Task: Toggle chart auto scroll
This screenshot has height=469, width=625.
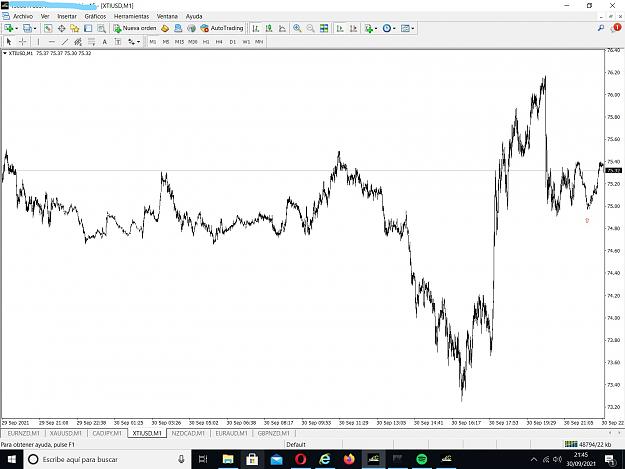Action: (x=340, y=28)
